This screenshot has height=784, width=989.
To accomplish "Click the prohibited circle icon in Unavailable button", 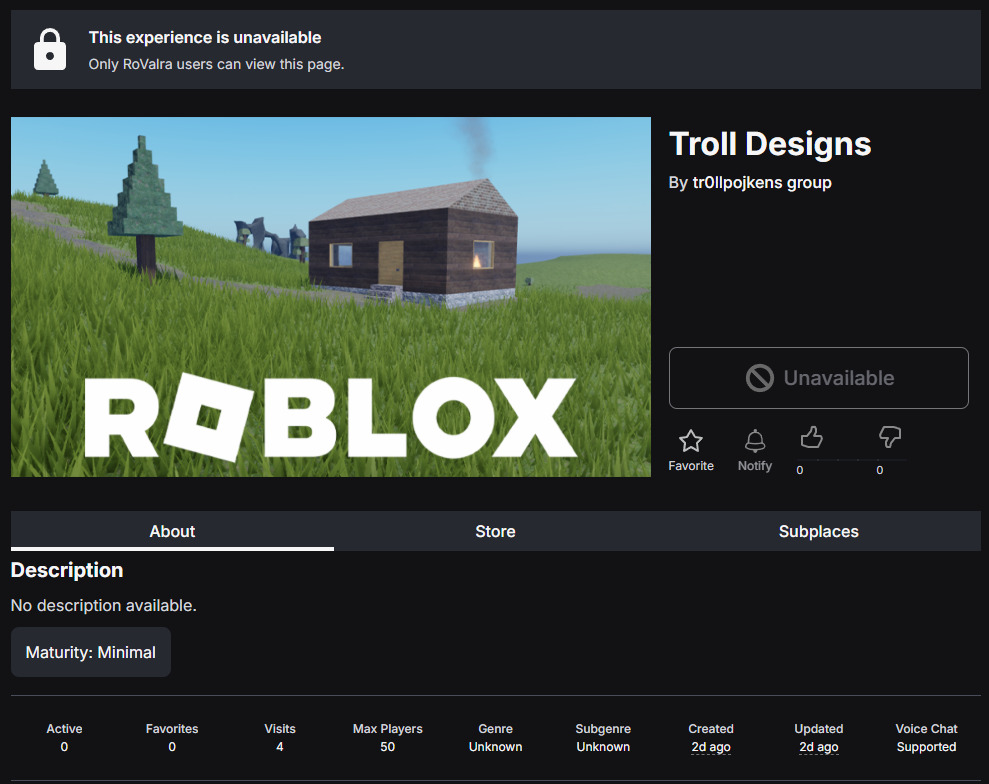I will click(759, 378).
